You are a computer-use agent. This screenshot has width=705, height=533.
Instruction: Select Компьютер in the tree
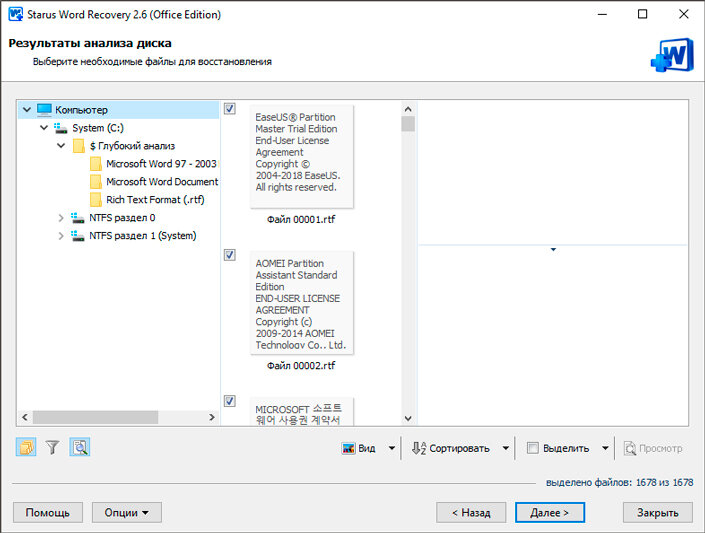(x=81, y=110)
